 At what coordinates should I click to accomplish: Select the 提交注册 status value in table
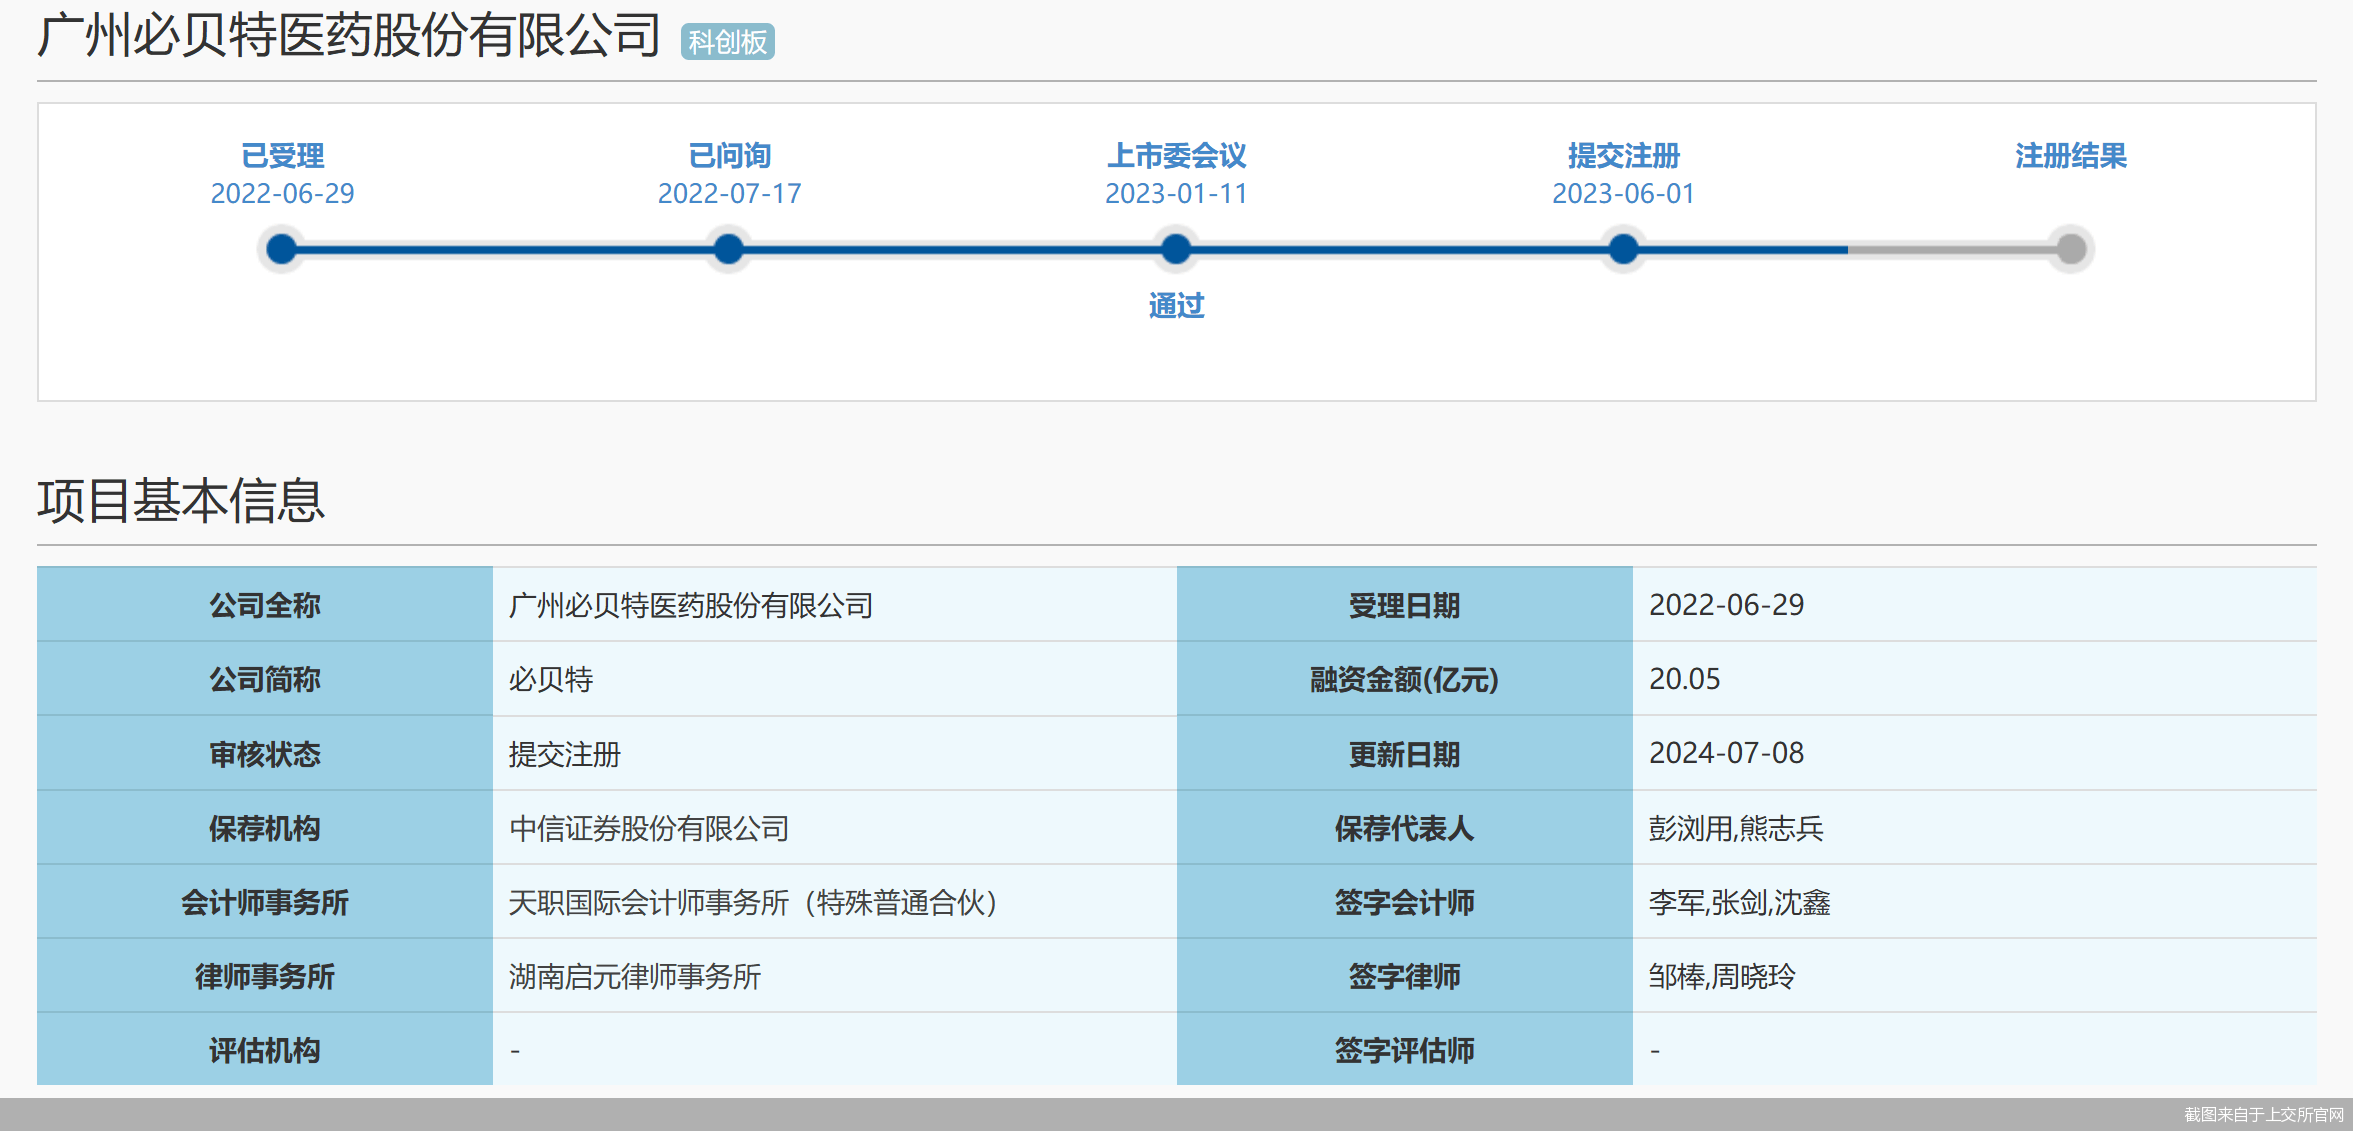[565, 754]
